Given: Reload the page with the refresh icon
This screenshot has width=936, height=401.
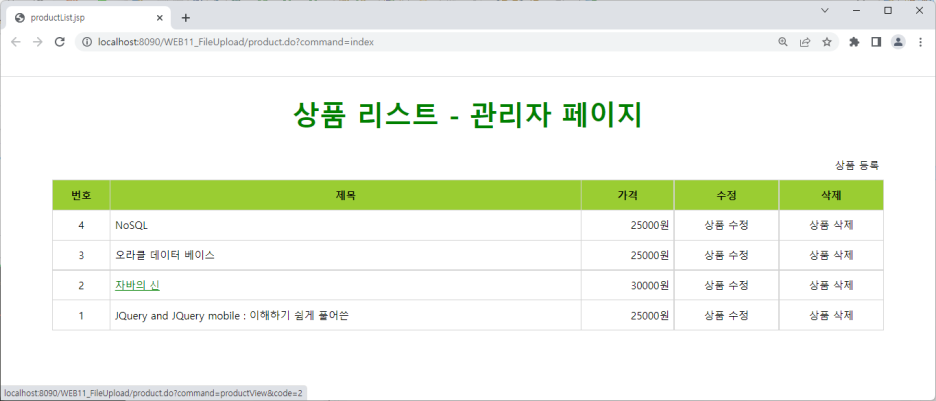Looking at the screenshot, I should click(59, 42).
